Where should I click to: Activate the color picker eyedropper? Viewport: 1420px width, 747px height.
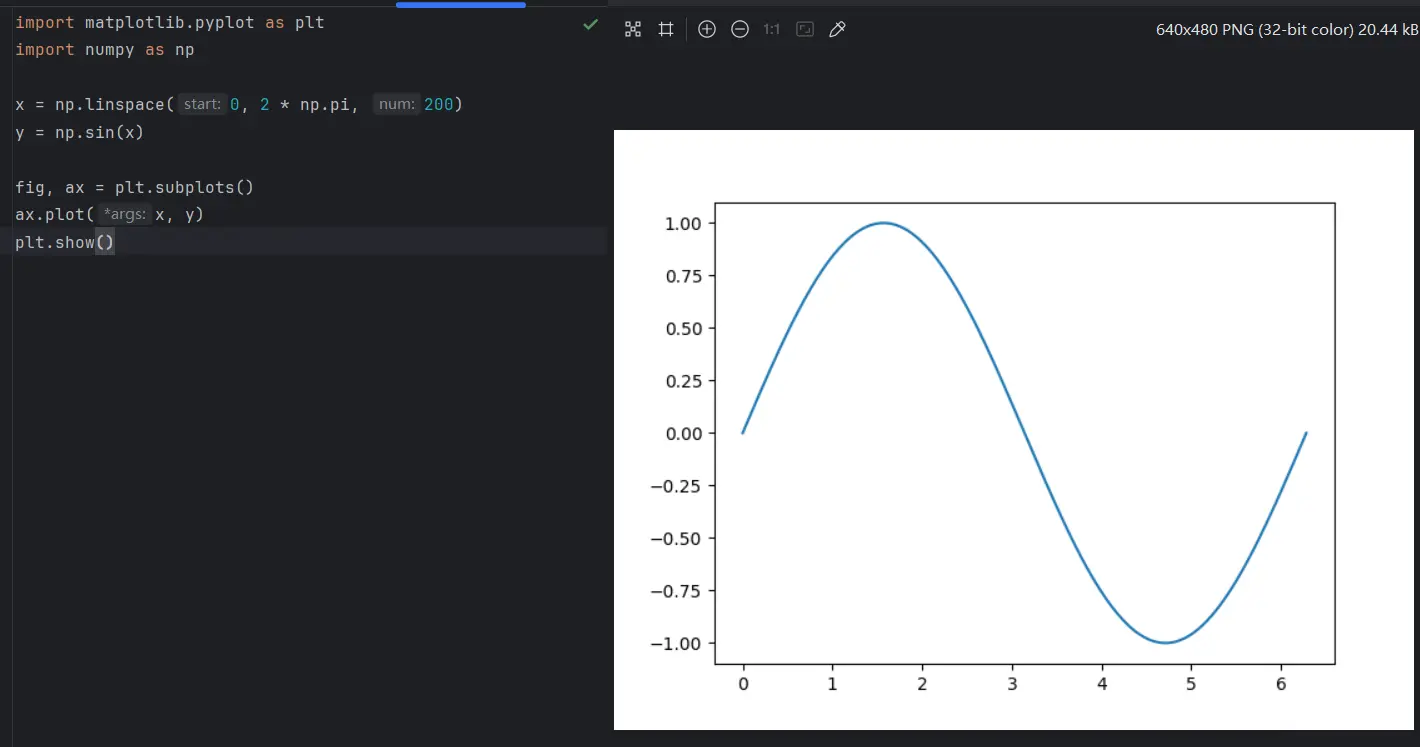click(838, 30)
